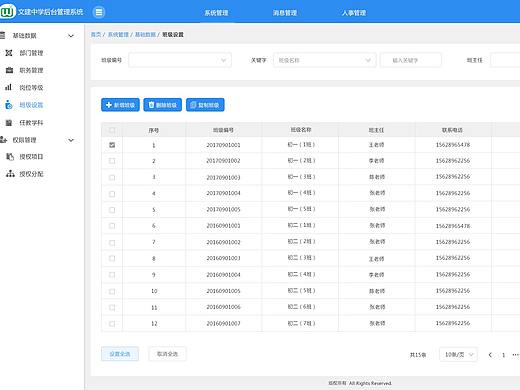Check the checkbox for row 6
The width and height of the screenshot is (520, 390).
tap(112, 226)
